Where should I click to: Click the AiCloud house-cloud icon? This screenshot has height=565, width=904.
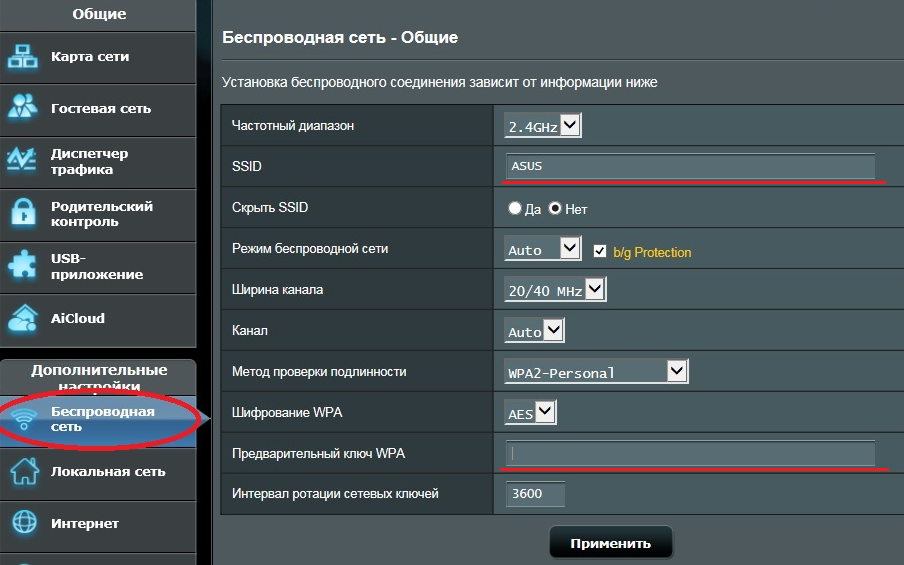click(x=23, y=318)
